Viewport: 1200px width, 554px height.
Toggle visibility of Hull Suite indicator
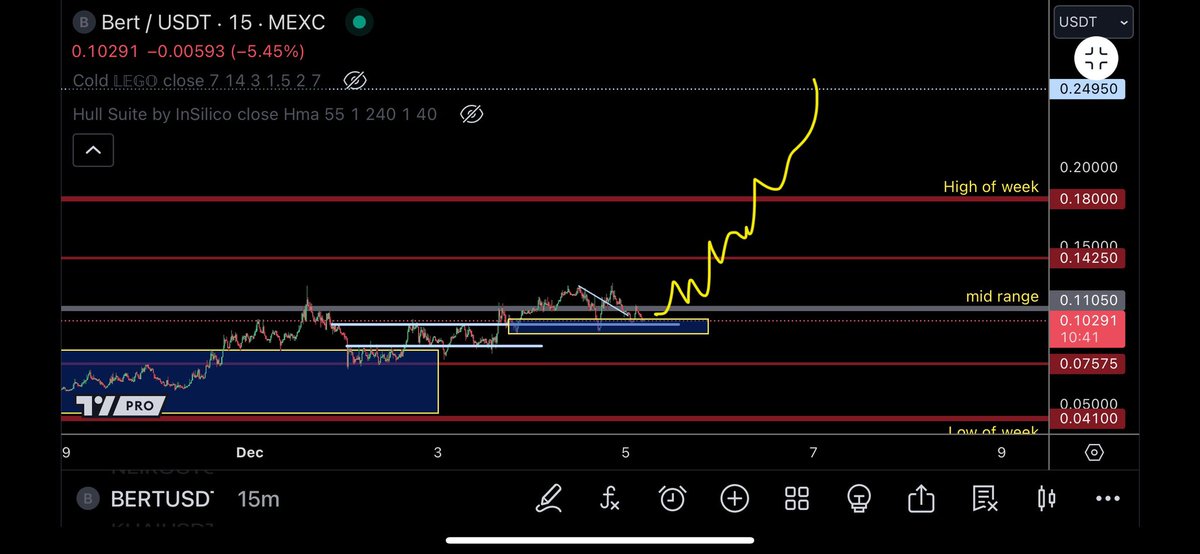point(471,114)
